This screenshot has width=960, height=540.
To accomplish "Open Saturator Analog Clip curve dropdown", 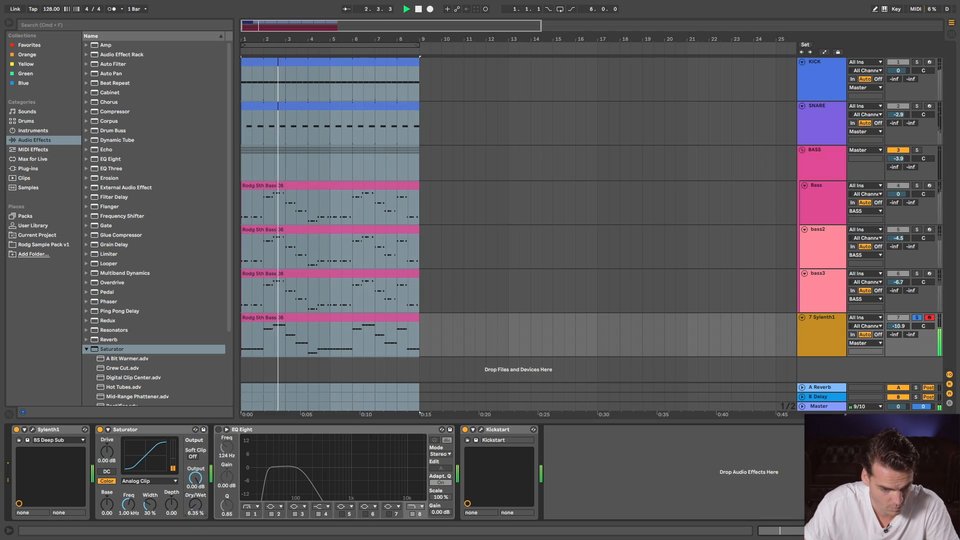I will coord(149,481).
